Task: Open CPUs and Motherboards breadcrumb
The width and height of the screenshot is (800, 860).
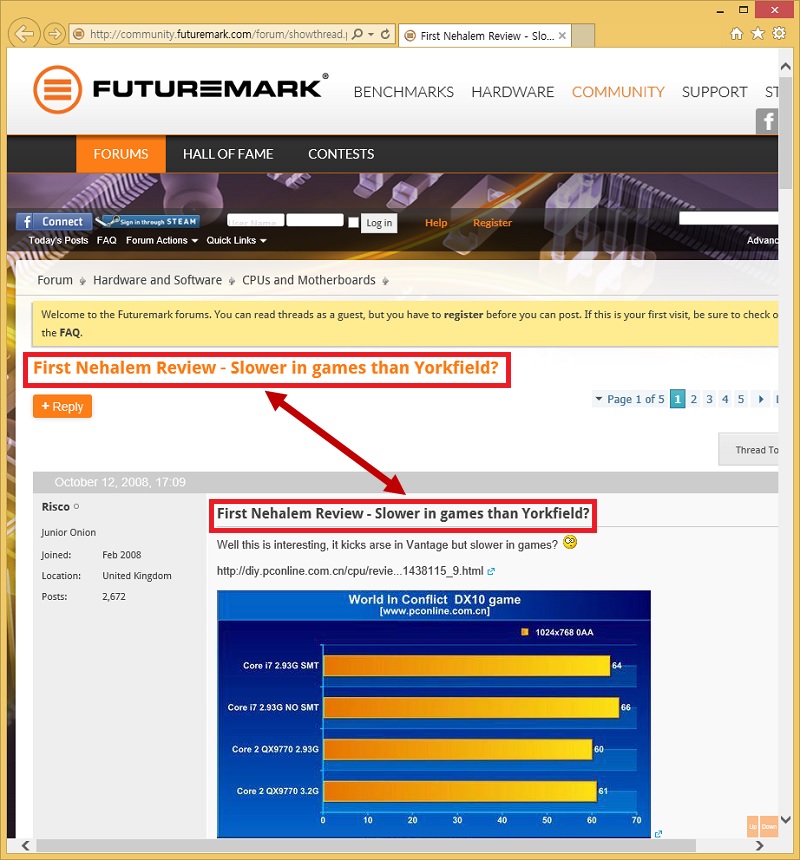Action: coord(309,280)
